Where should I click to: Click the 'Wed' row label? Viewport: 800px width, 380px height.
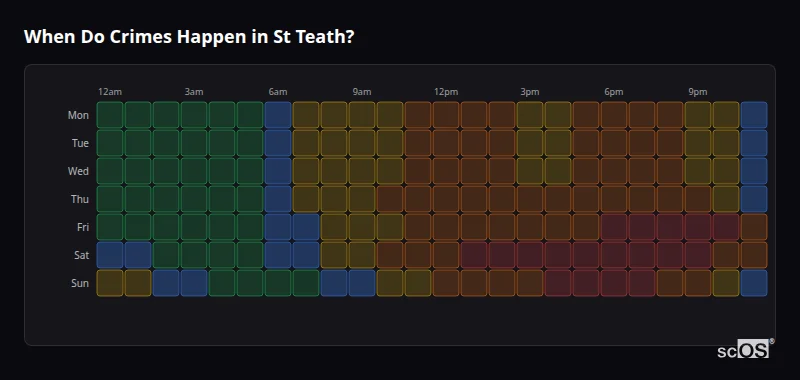coord(78,171)
